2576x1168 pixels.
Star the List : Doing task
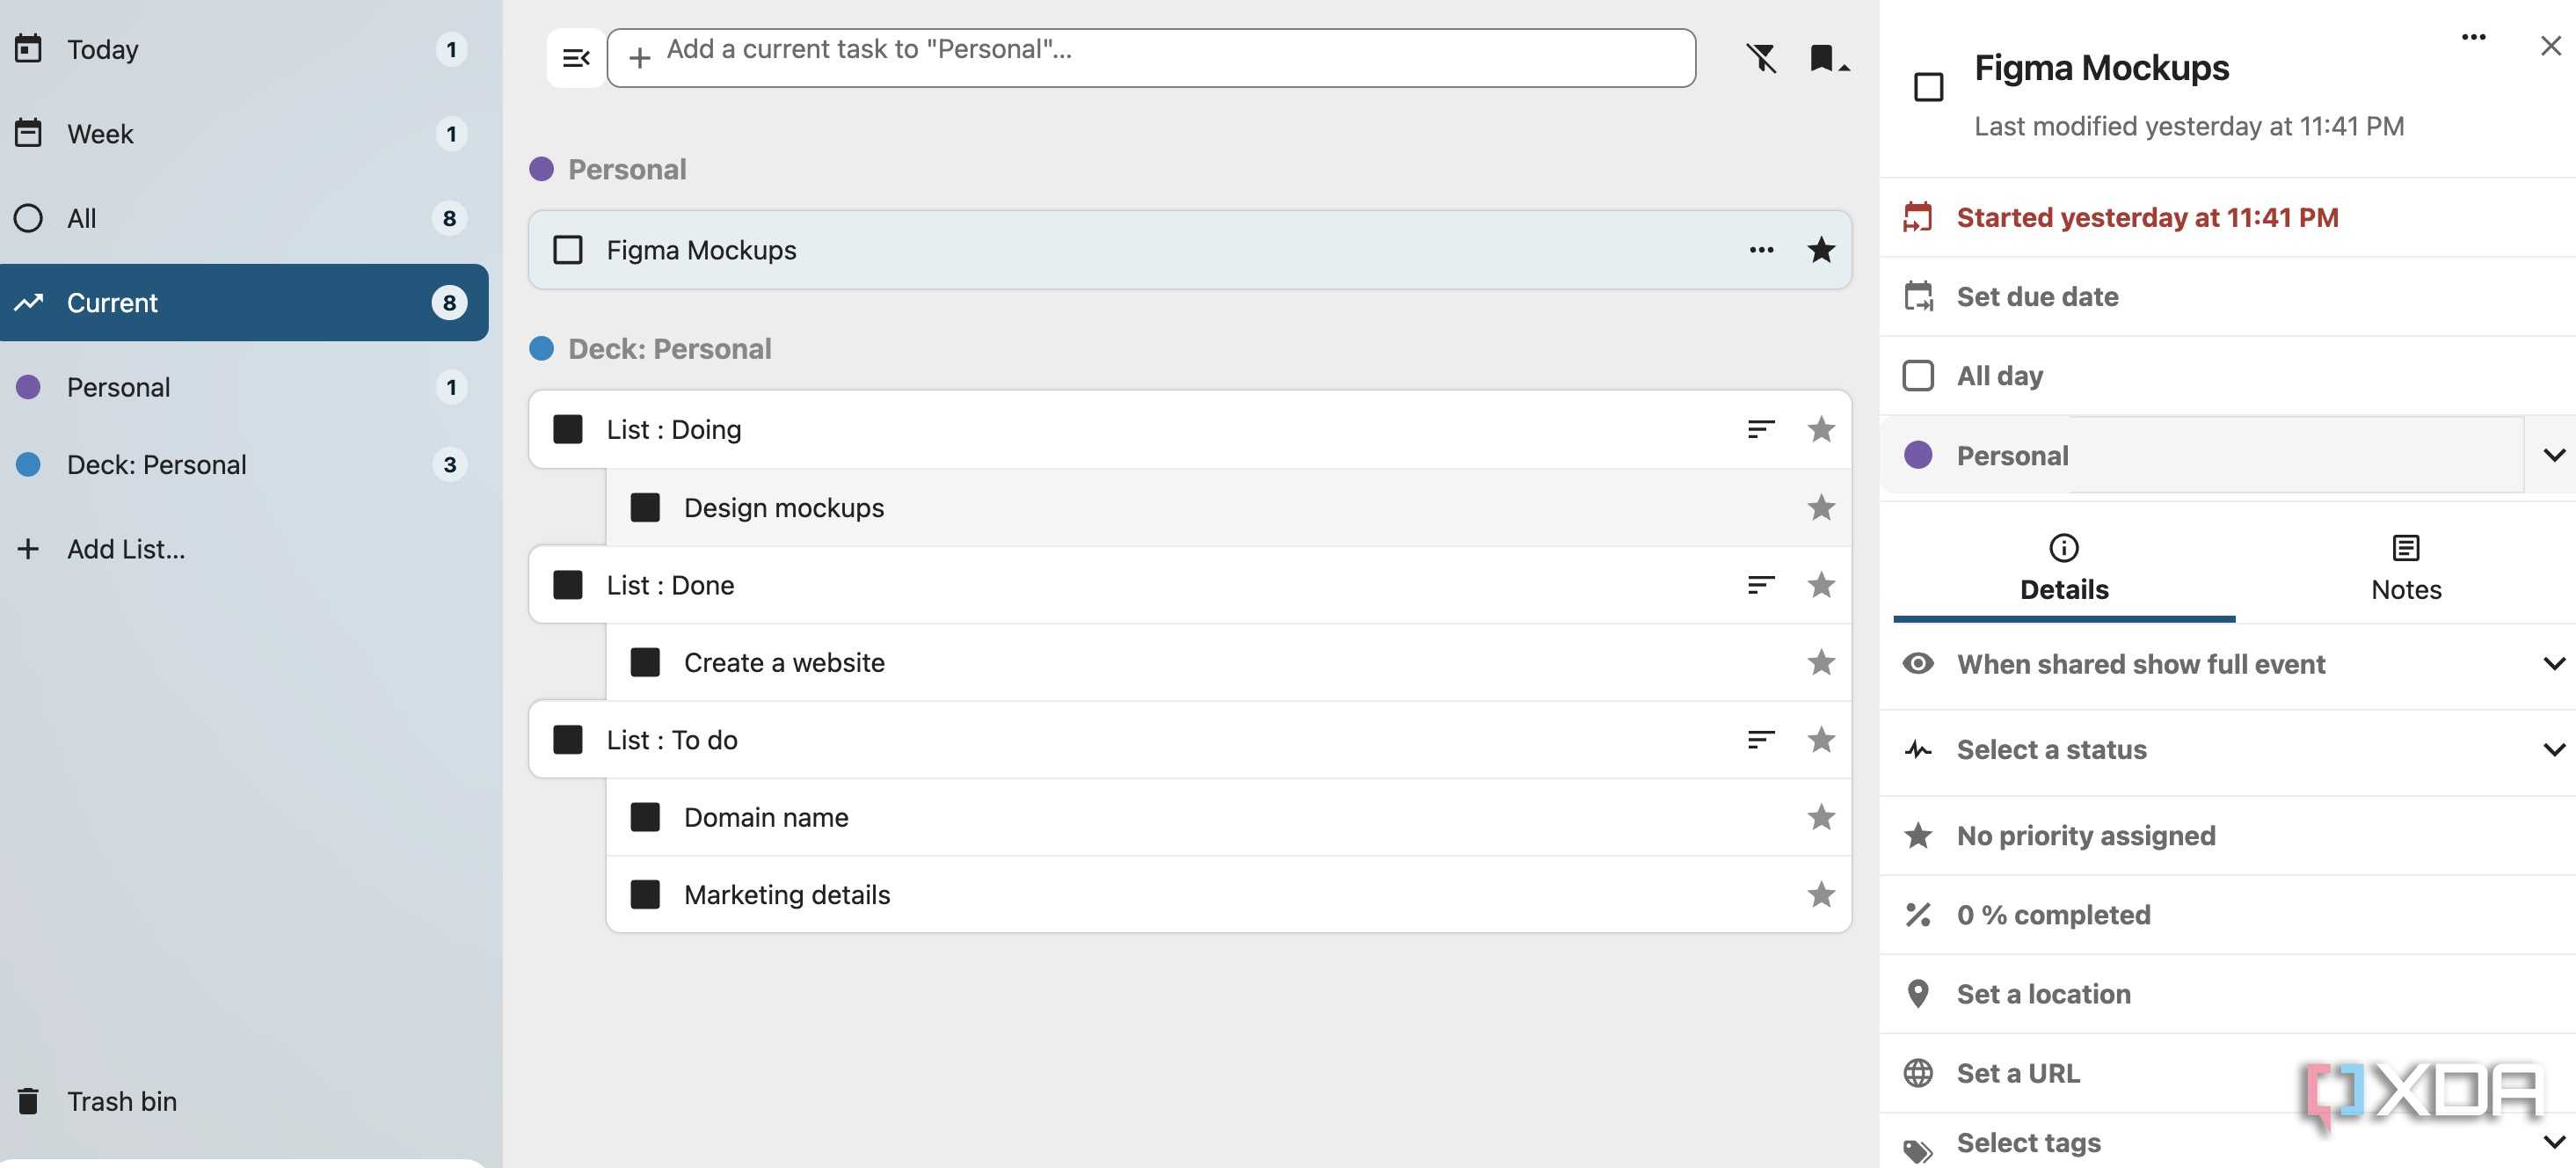point(1821,429)
